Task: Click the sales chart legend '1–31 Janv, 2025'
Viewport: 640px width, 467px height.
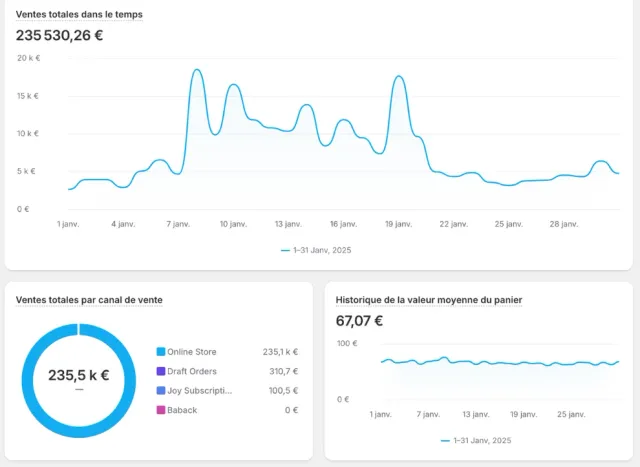Action: (316, 250)
